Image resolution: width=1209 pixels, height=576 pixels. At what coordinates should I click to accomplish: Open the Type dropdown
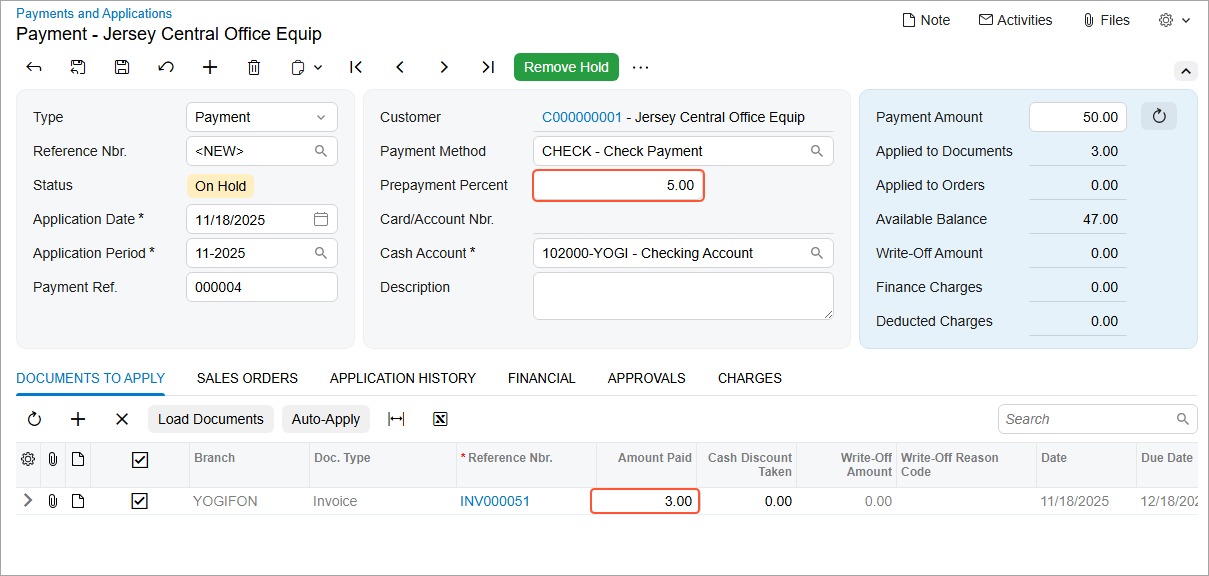tap(262, 117)
